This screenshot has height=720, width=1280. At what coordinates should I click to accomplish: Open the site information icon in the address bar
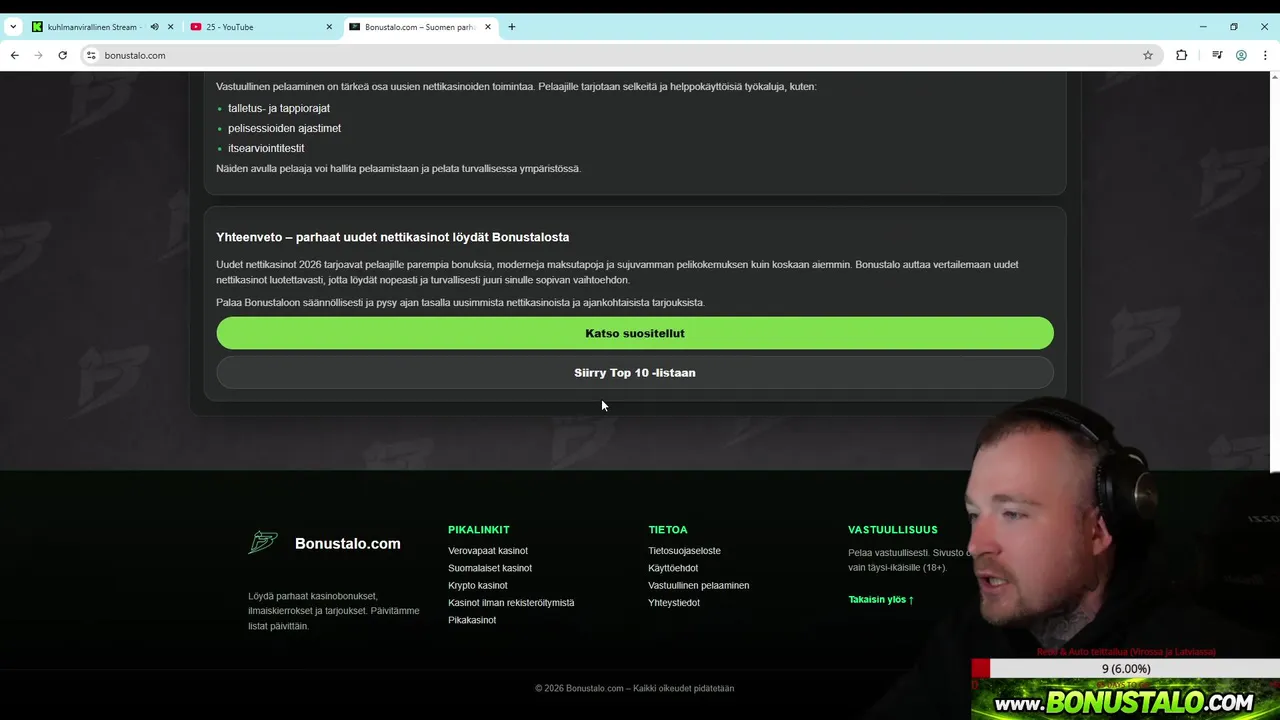pyautogui.click(x=91, y=55)
